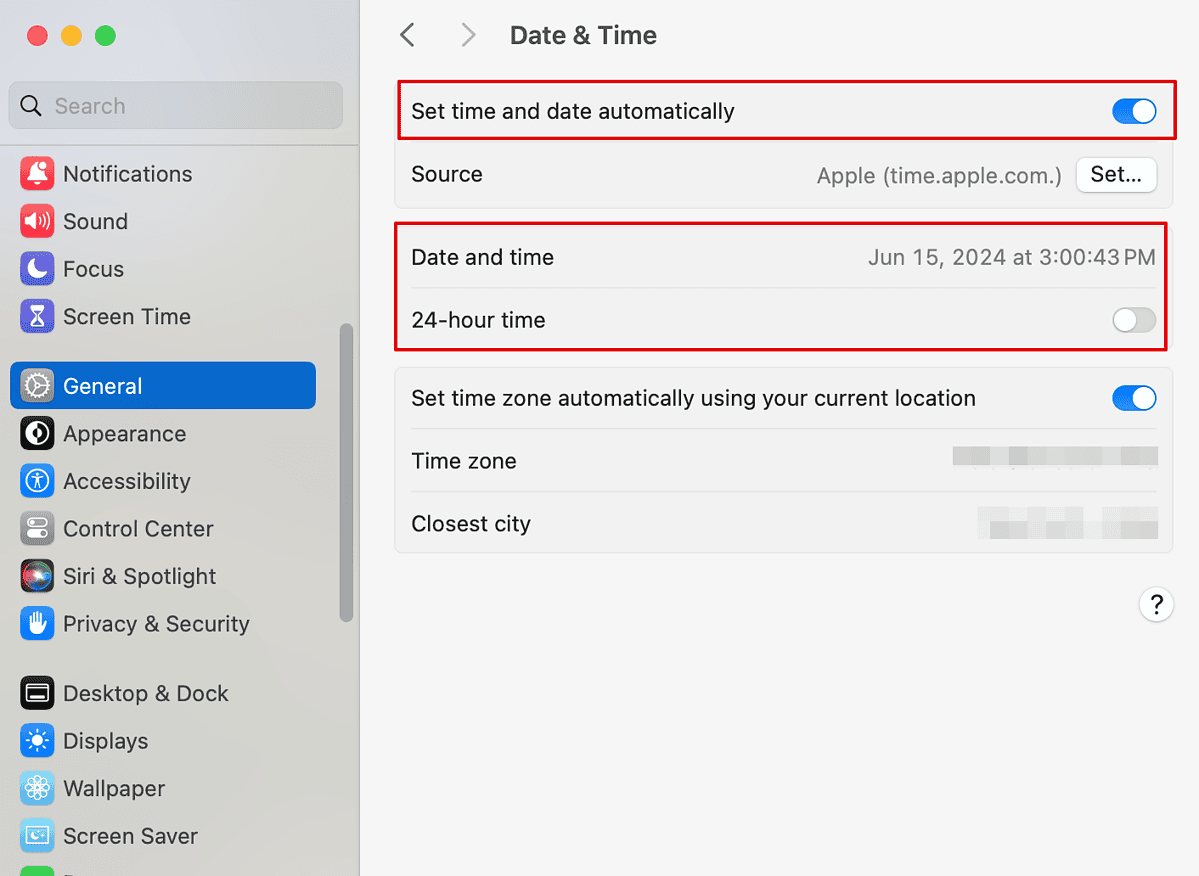Click the Search field in sidebar
Viewport: 1199px width, 876px height.
pyautogui.click(x=176, y=106)
